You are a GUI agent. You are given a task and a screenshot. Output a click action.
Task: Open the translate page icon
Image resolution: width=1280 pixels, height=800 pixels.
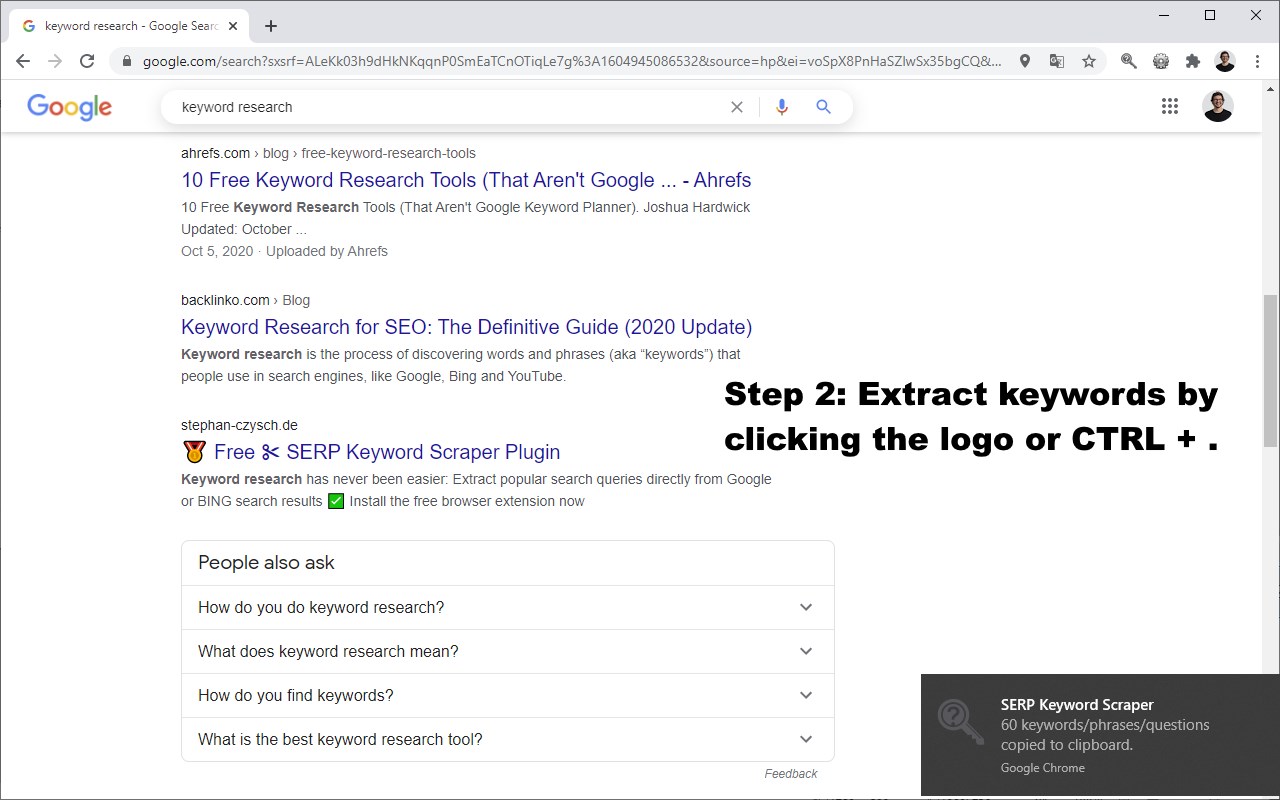[1057, 61]
